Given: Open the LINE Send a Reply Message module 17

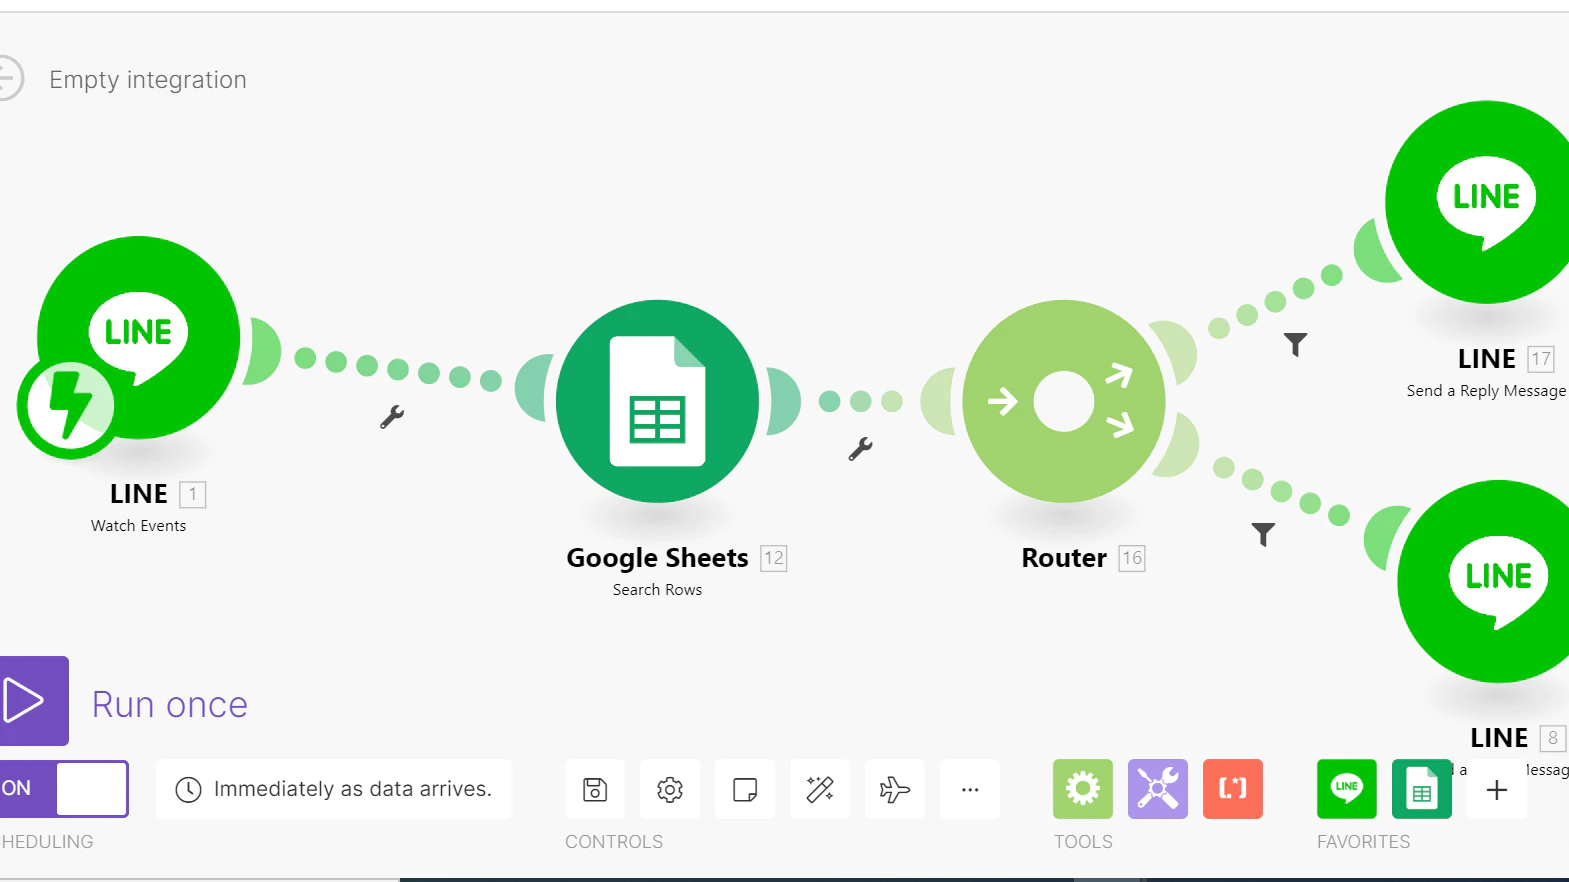Looking at the screenshot, I should pos(1480,202).
